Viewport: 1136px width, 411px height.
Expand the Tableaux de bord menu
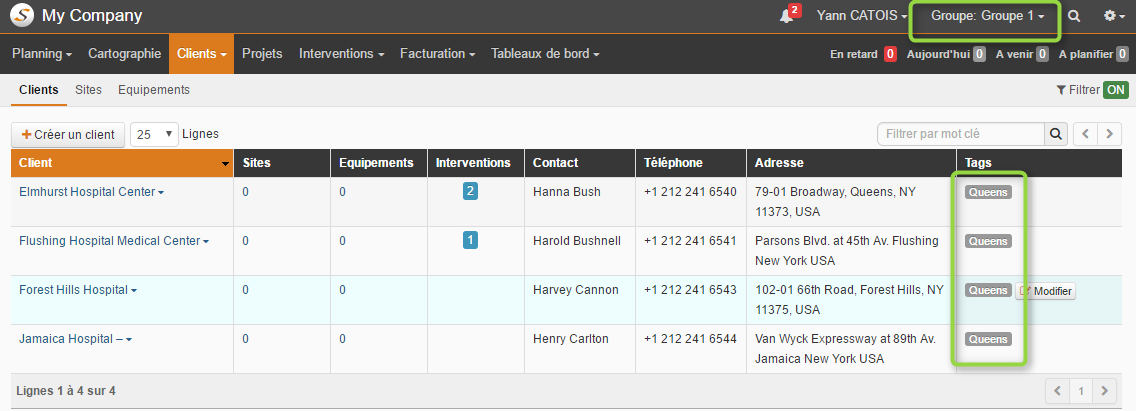(545, 54)
